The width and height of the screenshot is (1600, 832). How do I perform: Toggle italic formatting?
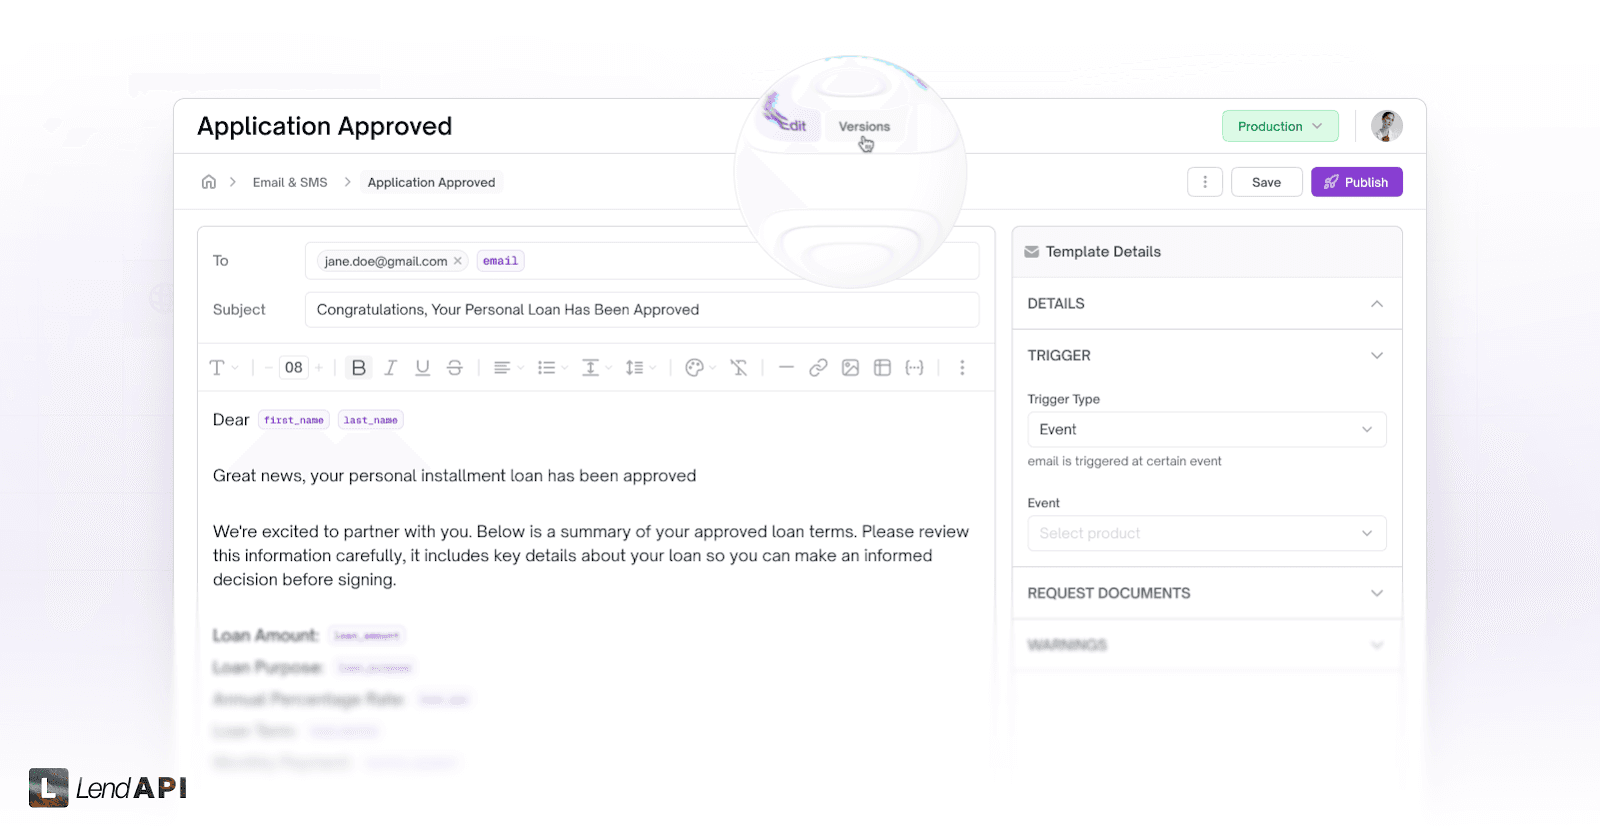pyautogui.click(x=390, y=367)
